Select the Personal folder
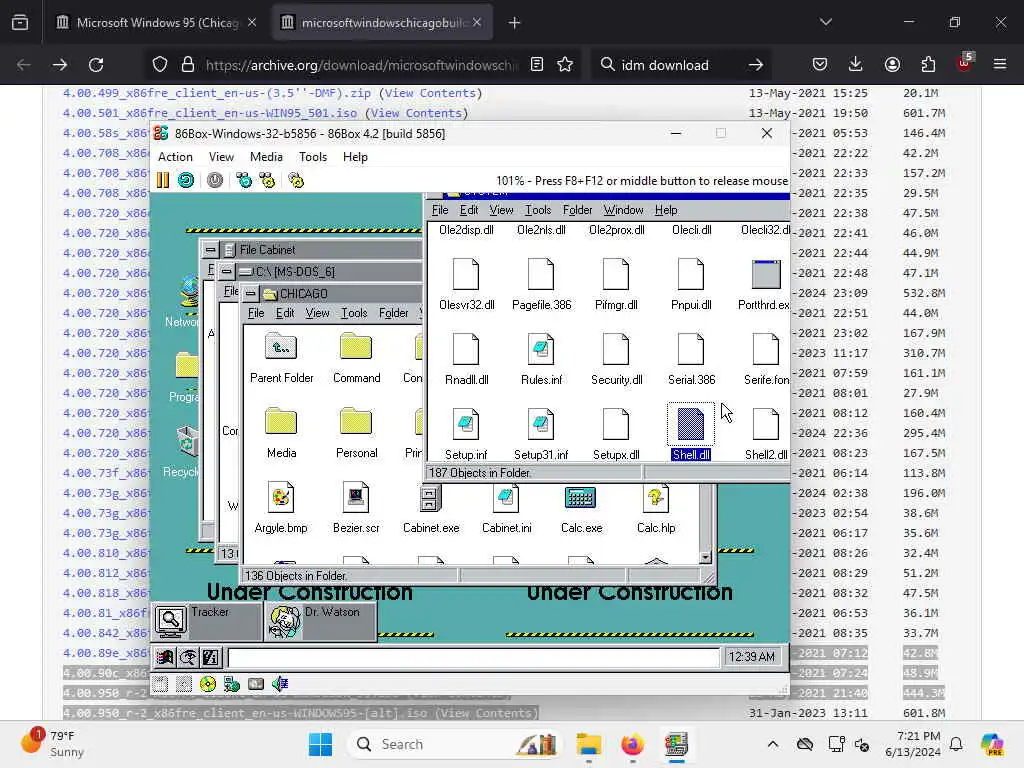The width and height of the screenshot is (1024, 768). point(356,421)
